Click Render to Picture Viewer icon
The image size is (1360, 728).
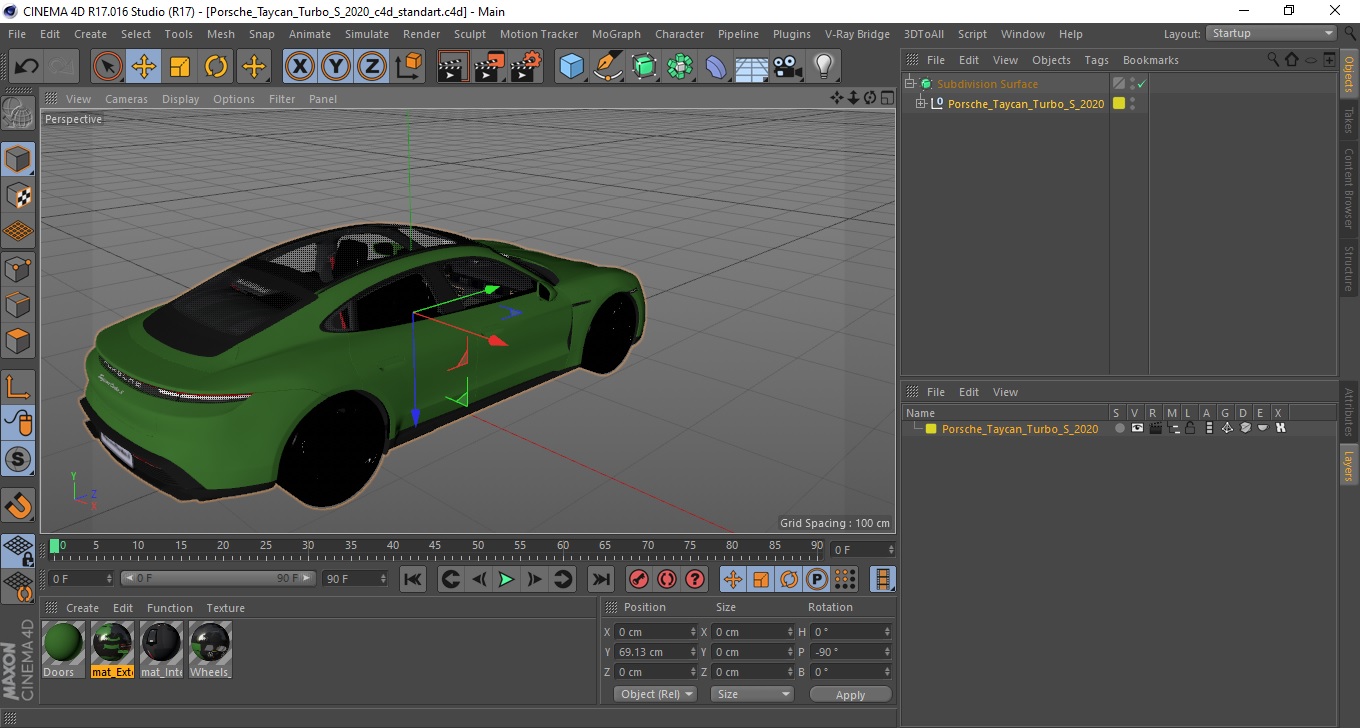click(x=490, y=67)
